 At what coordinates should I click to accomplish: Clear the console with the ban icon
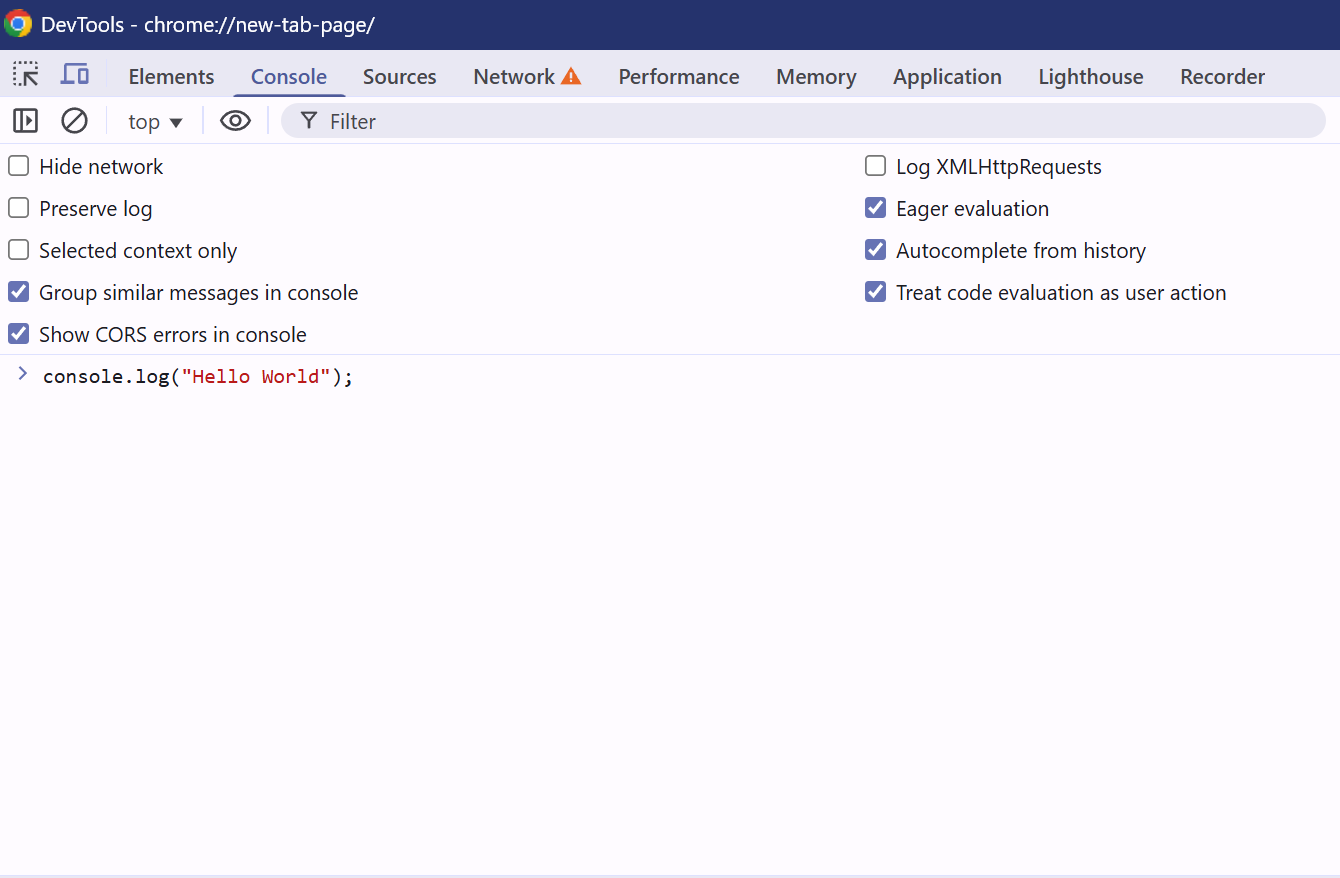75,121
